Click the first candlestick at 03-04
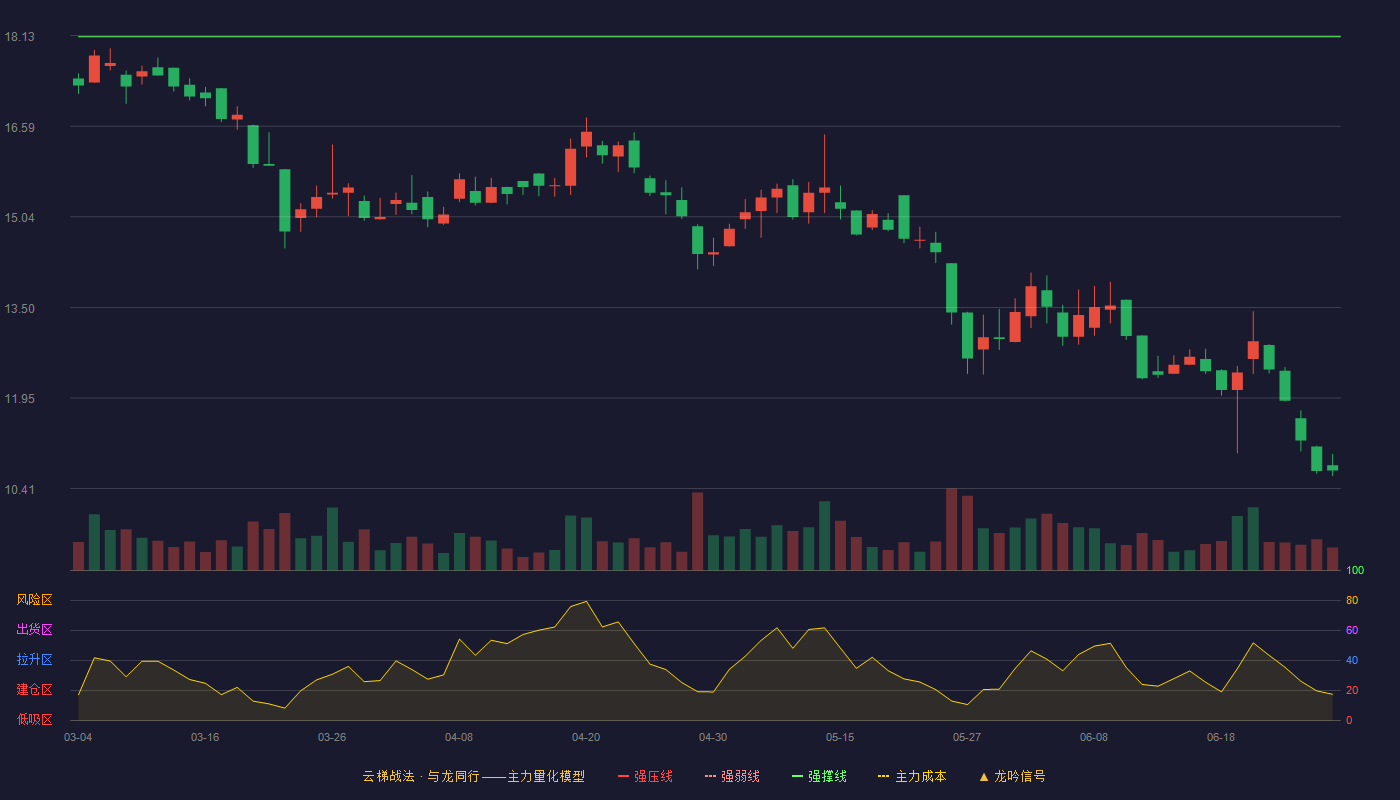The width and height of the screenshot is (1400, 800). (78, 82)
